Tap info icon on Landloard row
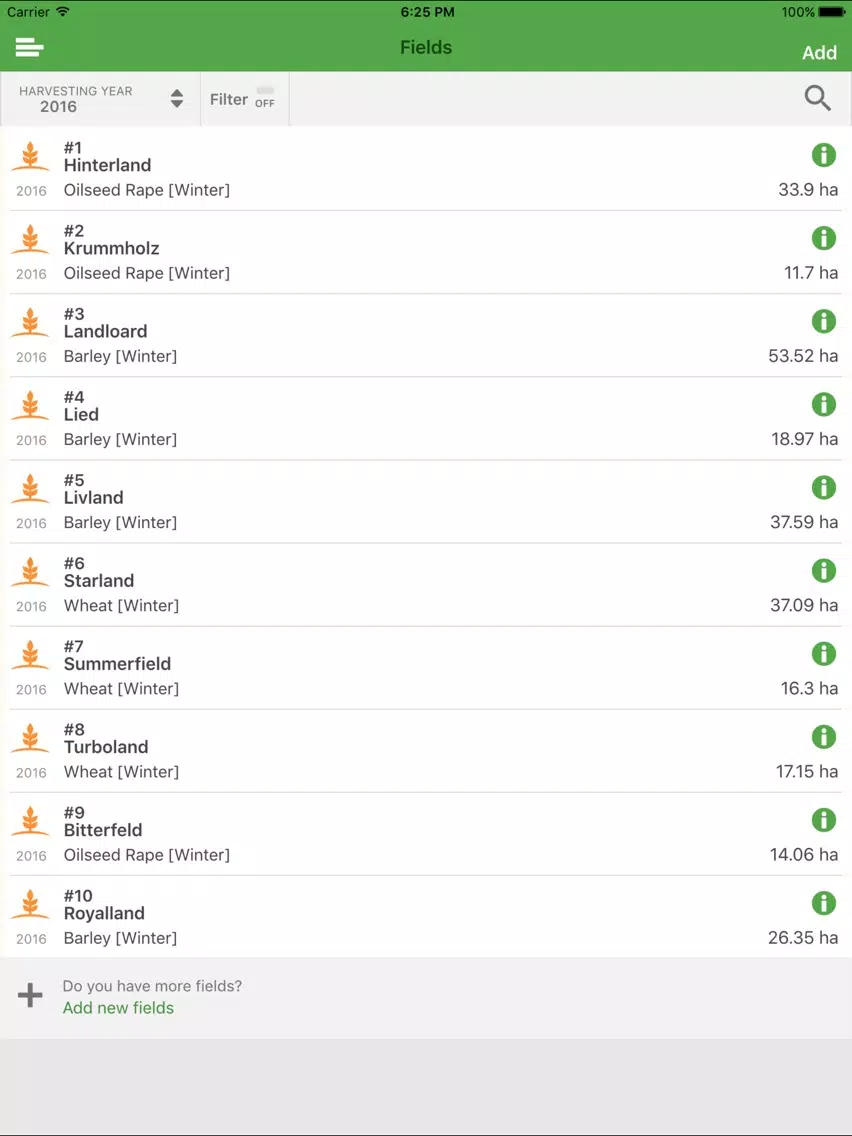The height and width of the screenshot is (1136, 852). pyautogui.click(x=824, y=321)
